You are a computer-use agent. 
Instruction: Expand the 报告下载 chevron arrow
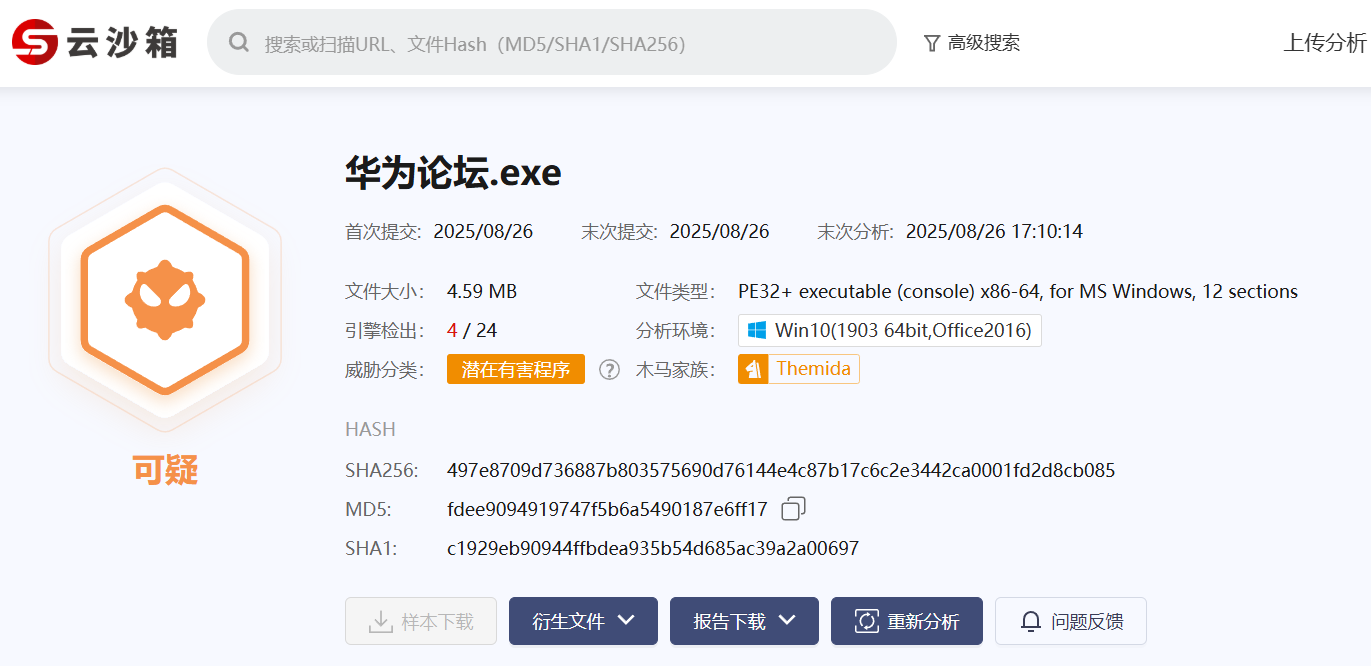coord(787,621)
